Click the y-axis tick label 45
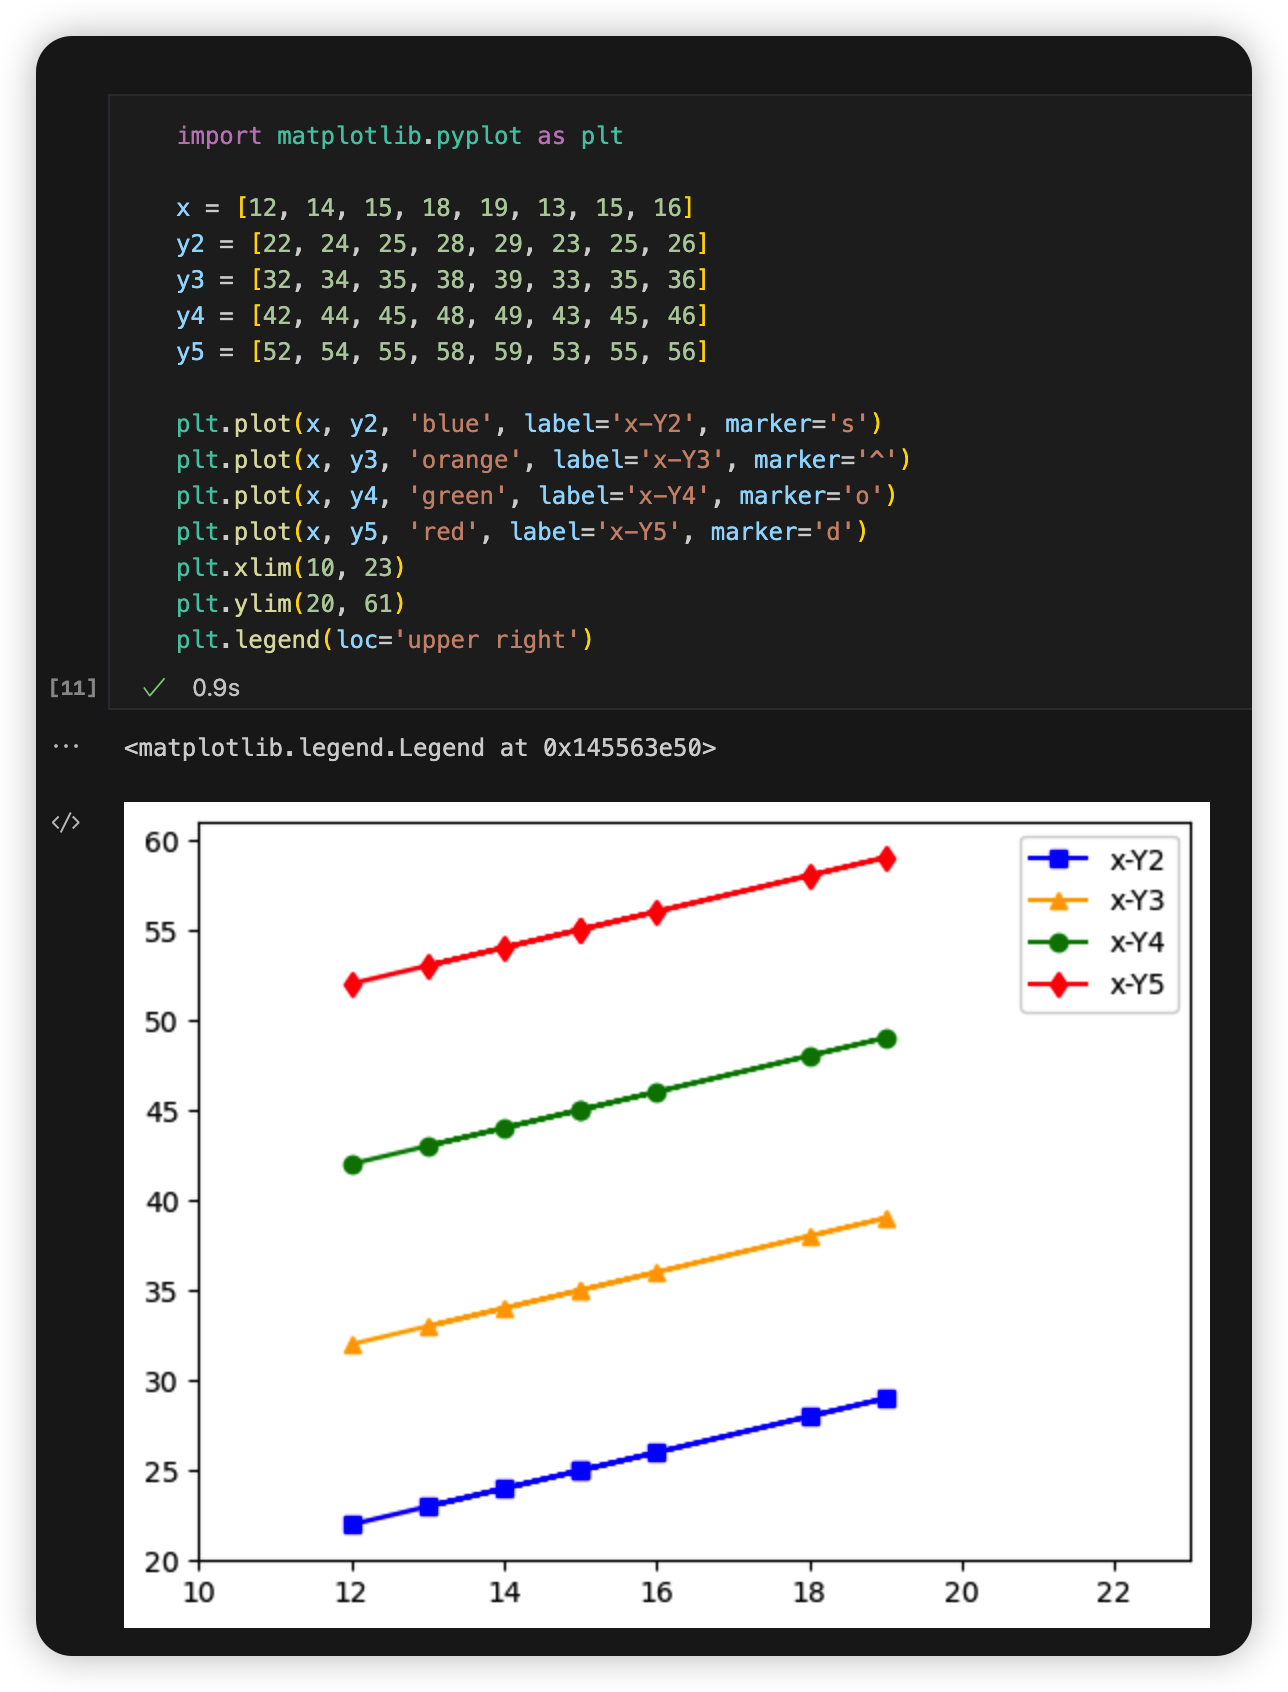 click(x=162, y=1112)
